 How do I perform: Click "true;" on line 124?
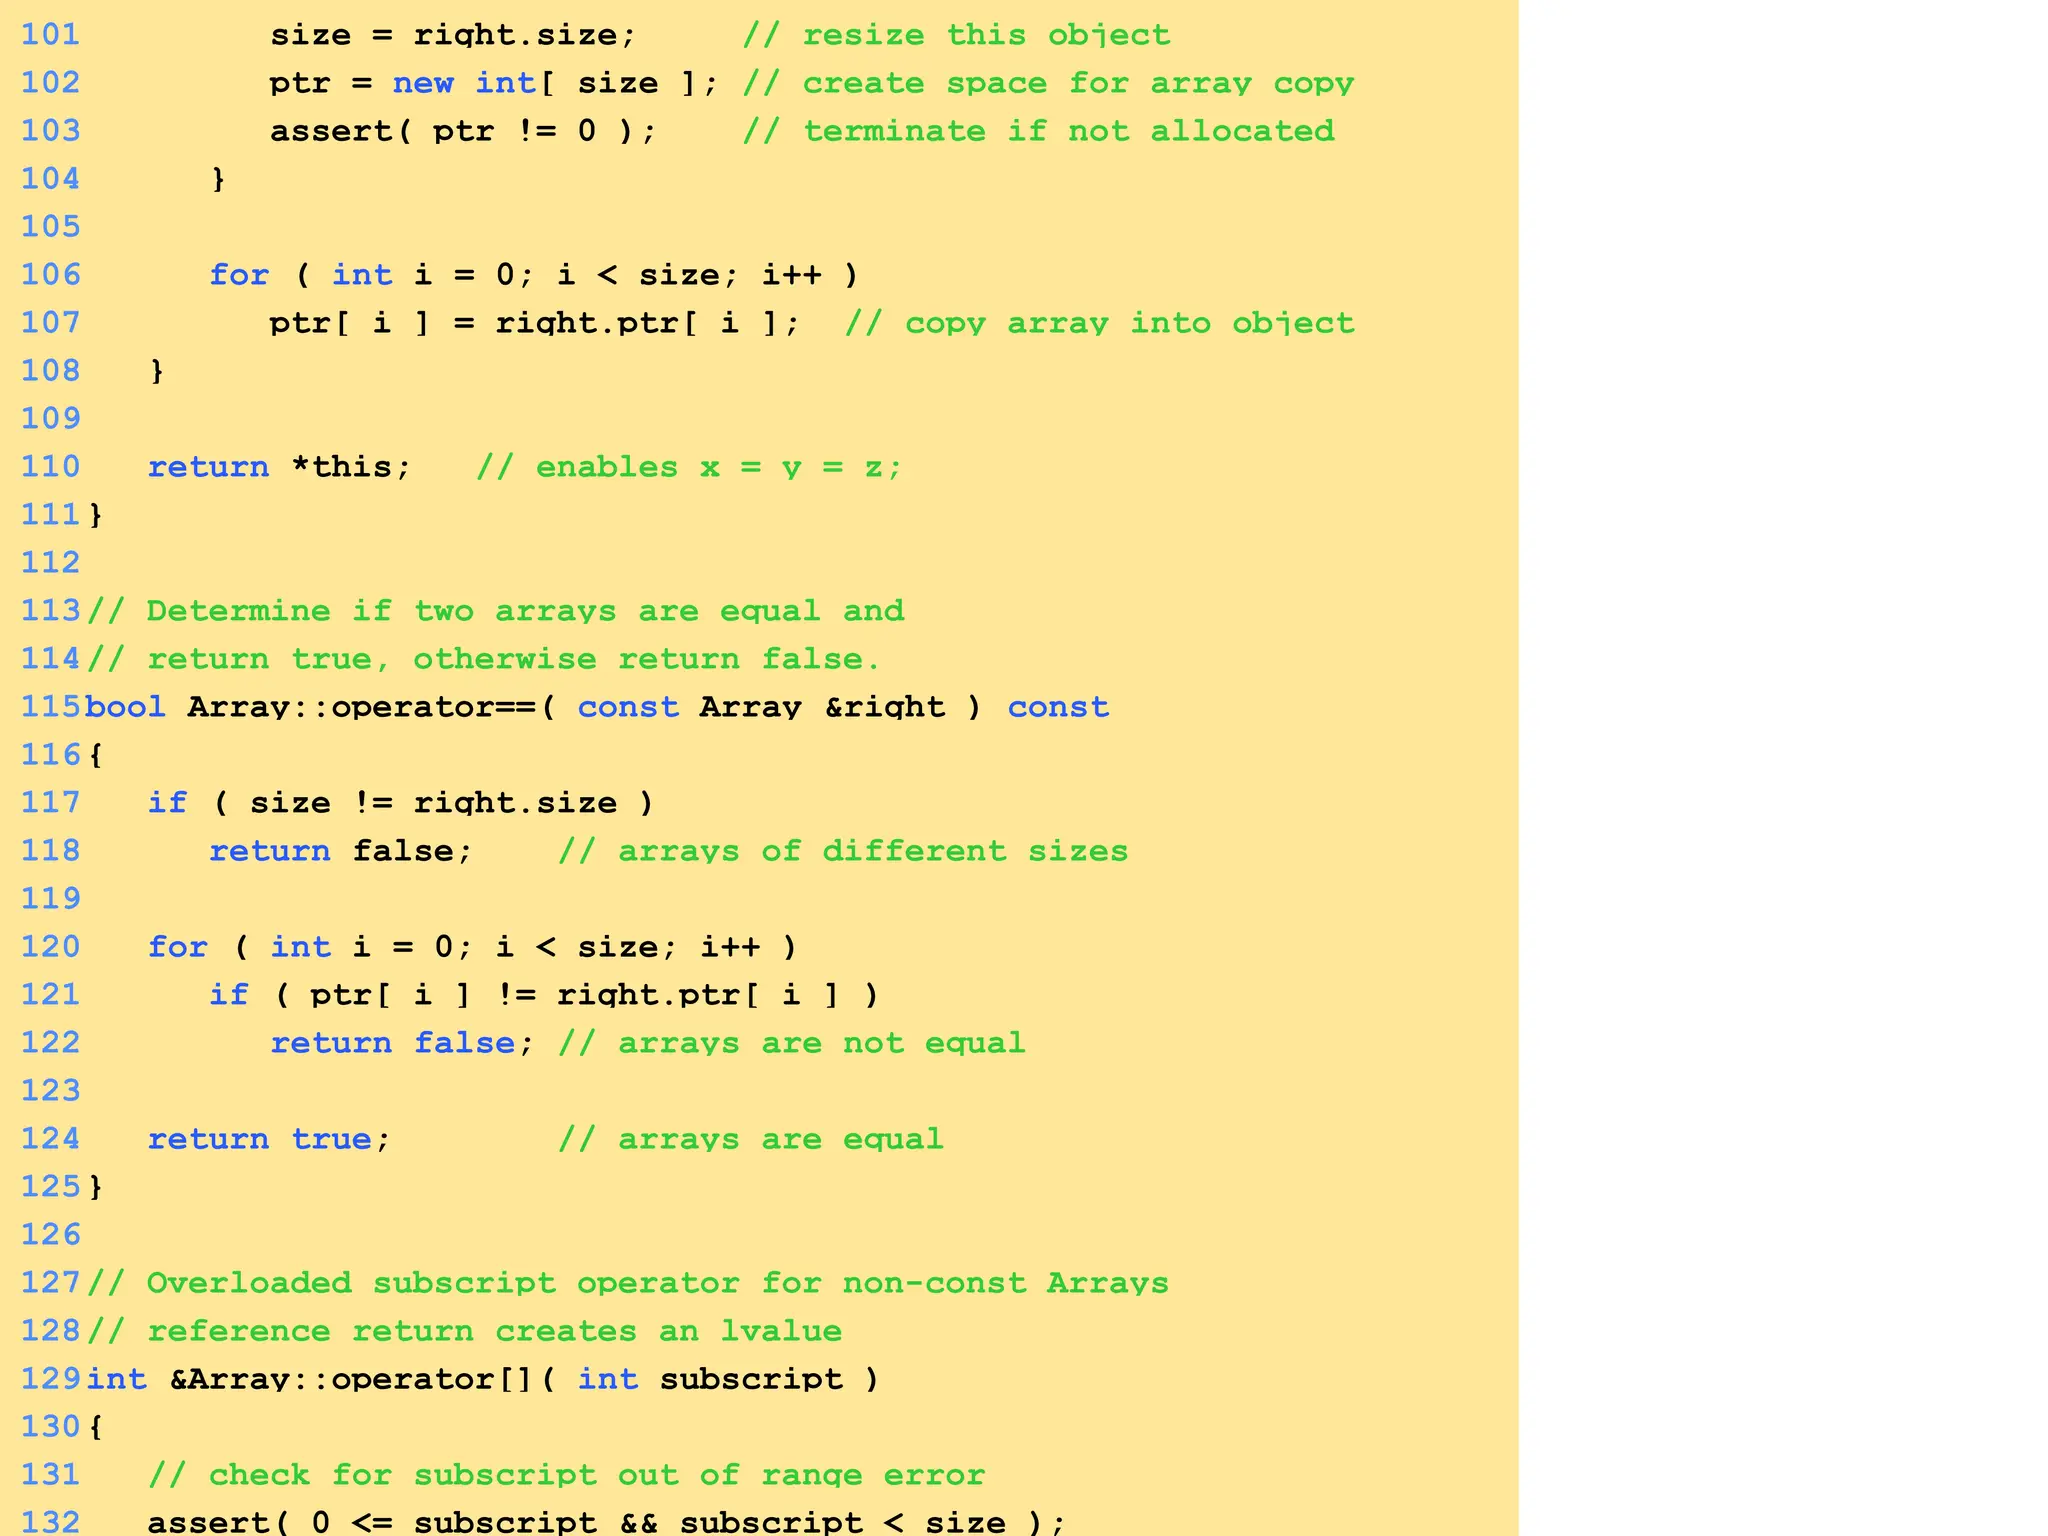point(341,1139)
